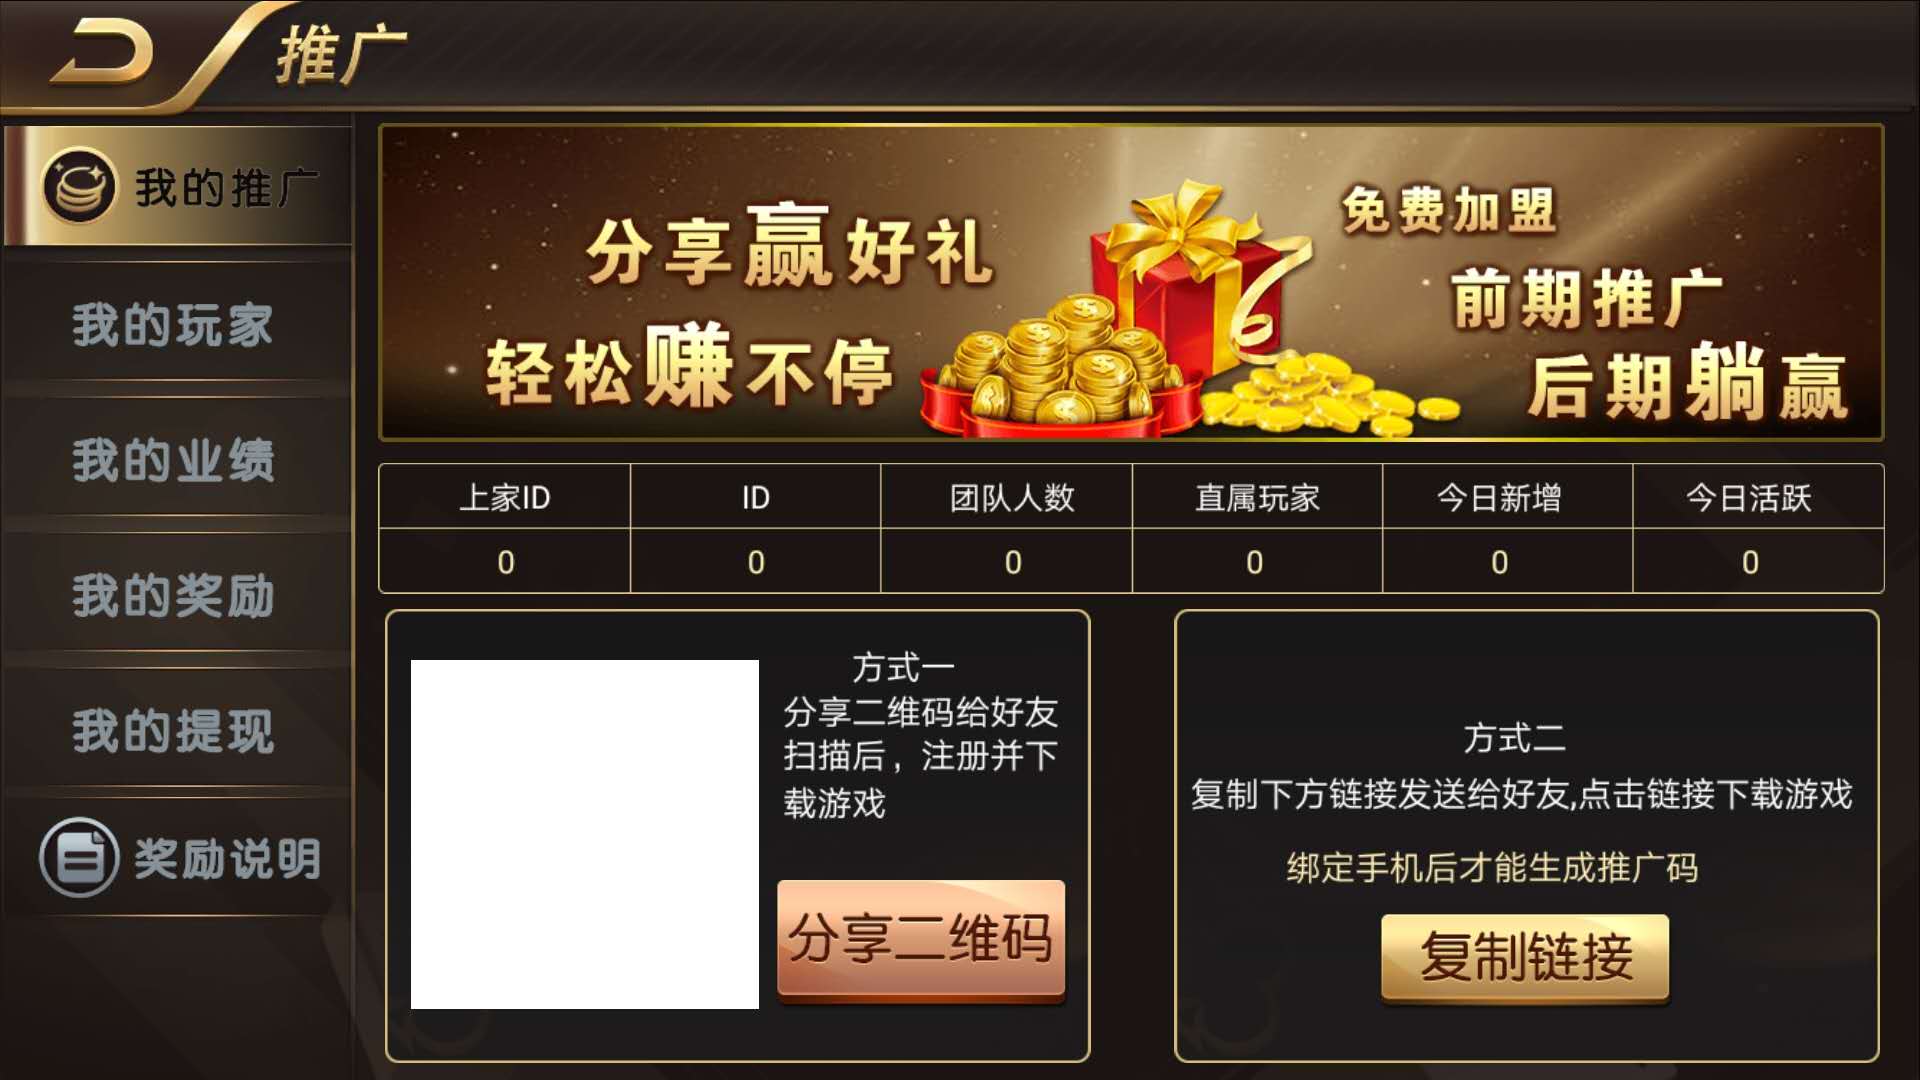Open the 我的业绩 section
This screenshot has height=1080, width=1920.
[x=172, y=460]
